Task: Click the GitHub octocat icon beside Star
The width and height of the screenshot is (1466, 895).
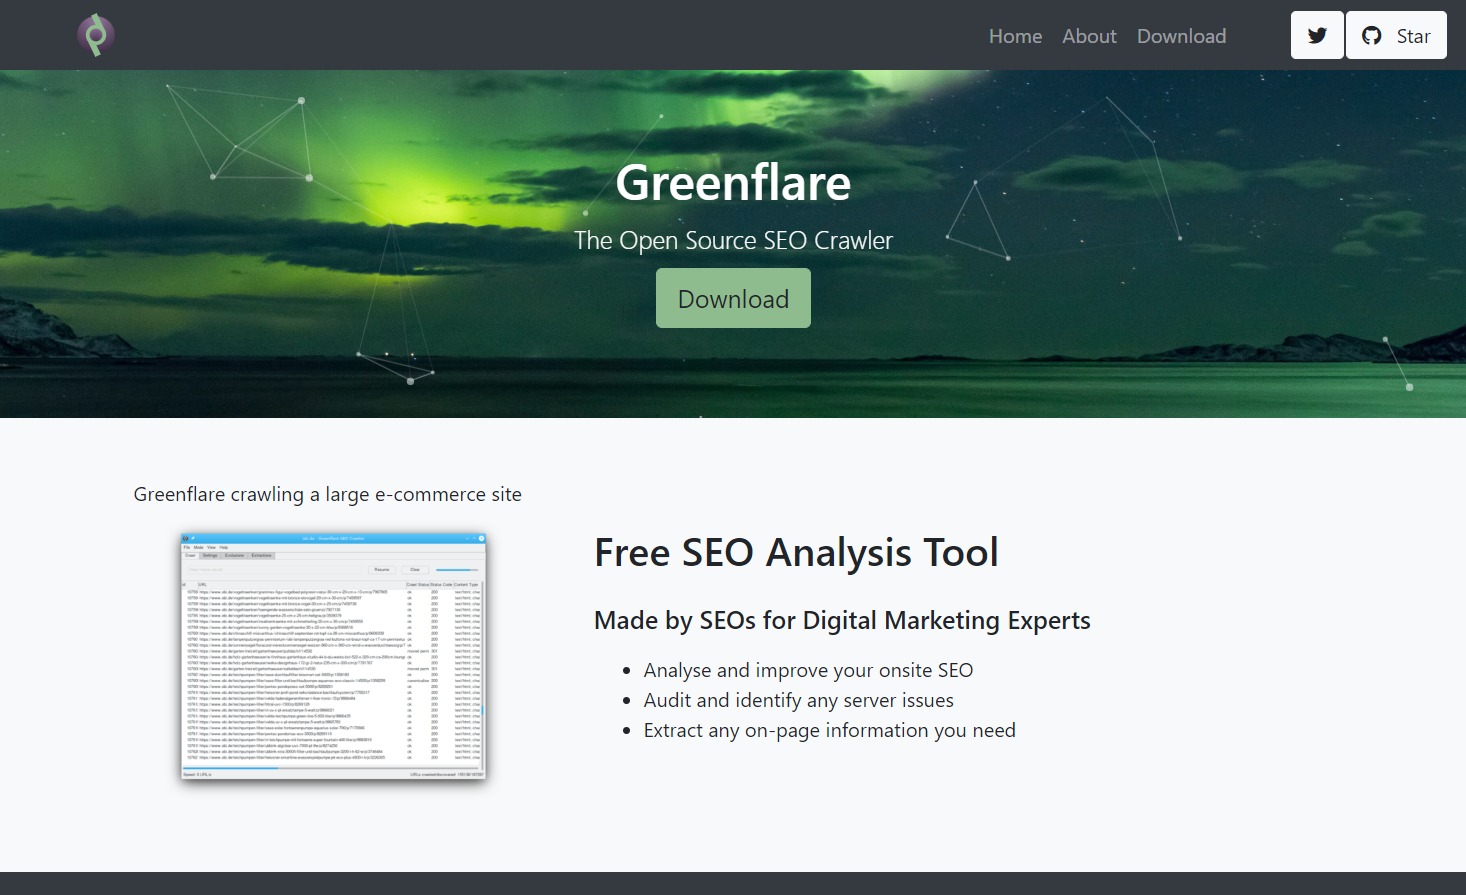Action: pyautogui.click(x=1372, y=34)
